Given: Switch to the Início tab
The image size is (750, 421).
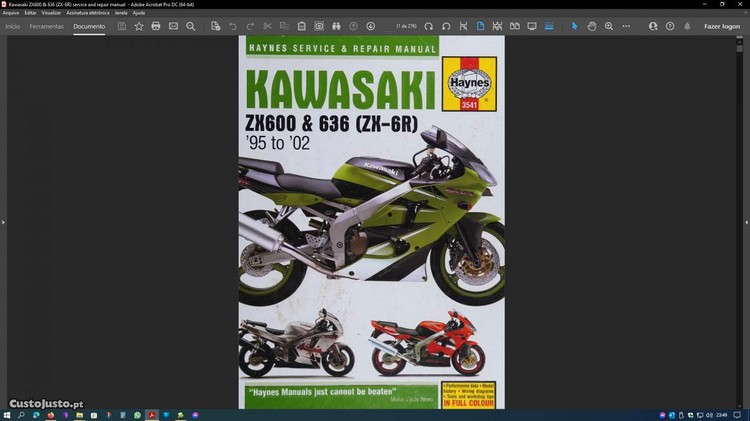Looking at the screenshot, I should pos(13,26).
